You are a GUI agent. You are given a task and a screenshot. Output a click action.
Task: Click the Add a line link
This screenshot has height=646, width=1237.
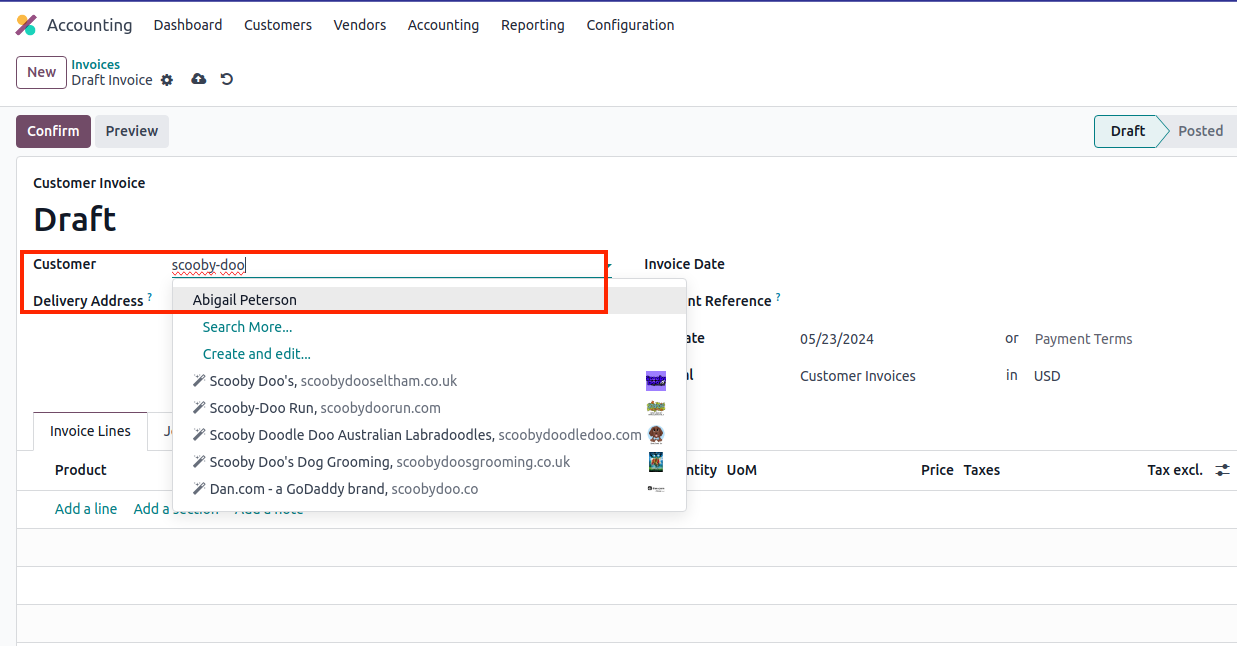pyautogui.click(x=86, y=509)
